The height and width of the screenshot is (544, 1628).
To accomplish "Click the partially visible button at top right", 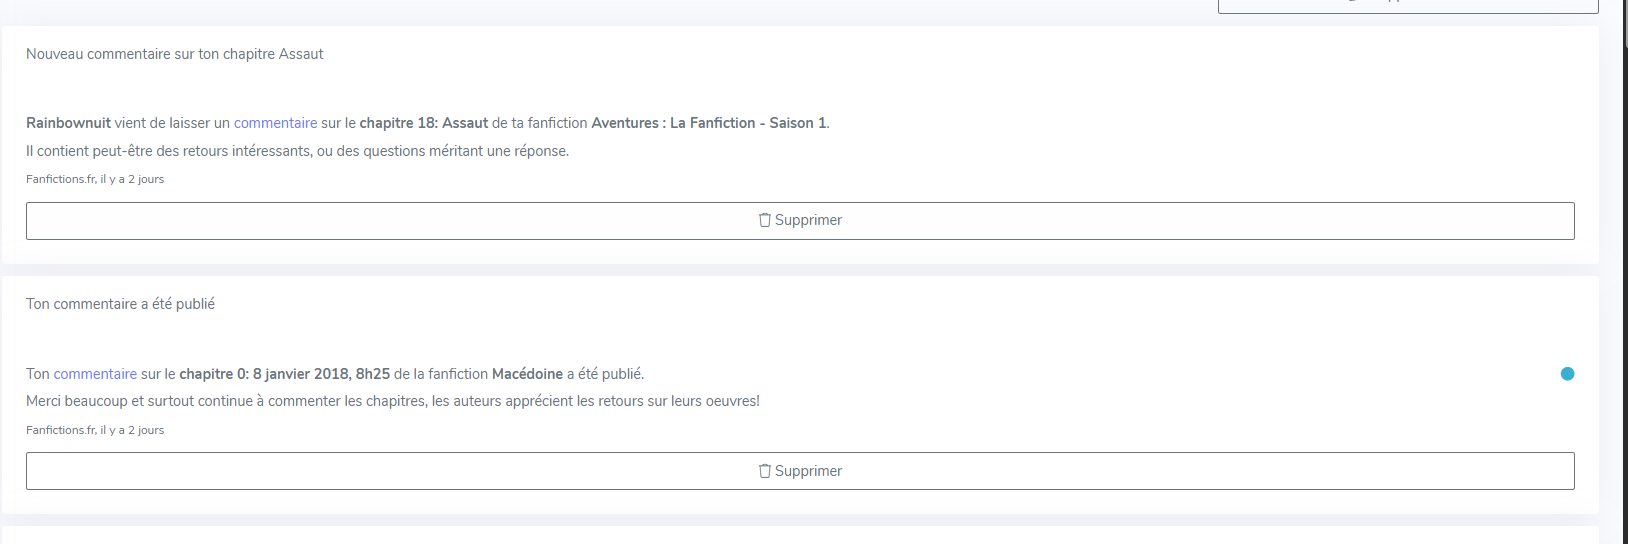I will pyautogui.click(x=1407, y=6).
